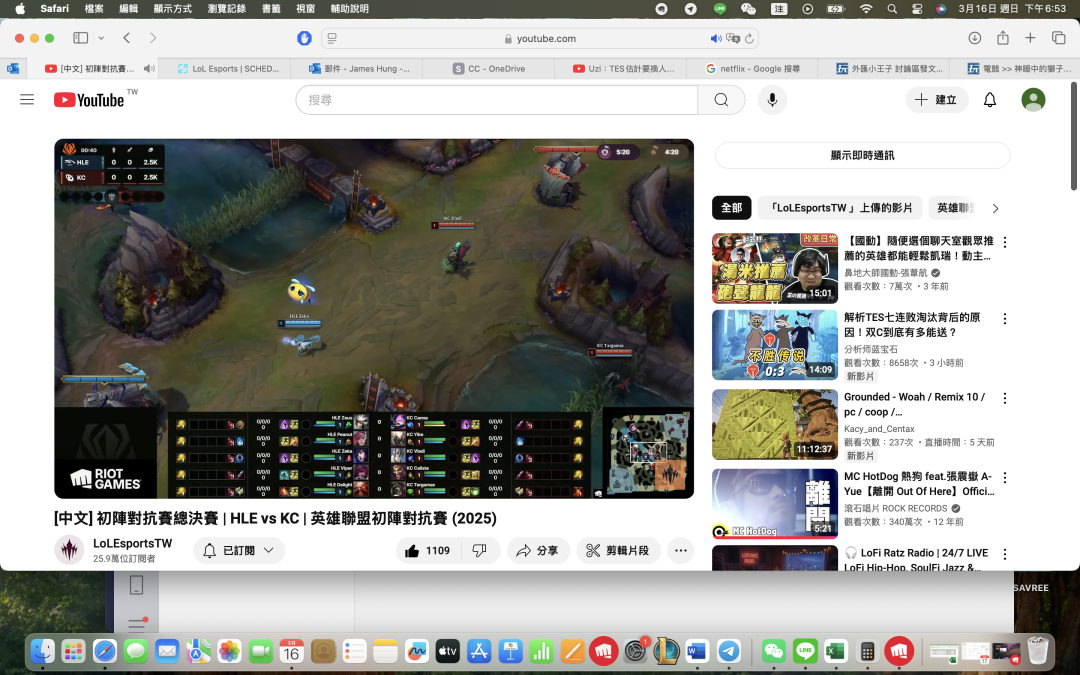Open more options for LoFi Ratz Radio

pos(1005,554)
